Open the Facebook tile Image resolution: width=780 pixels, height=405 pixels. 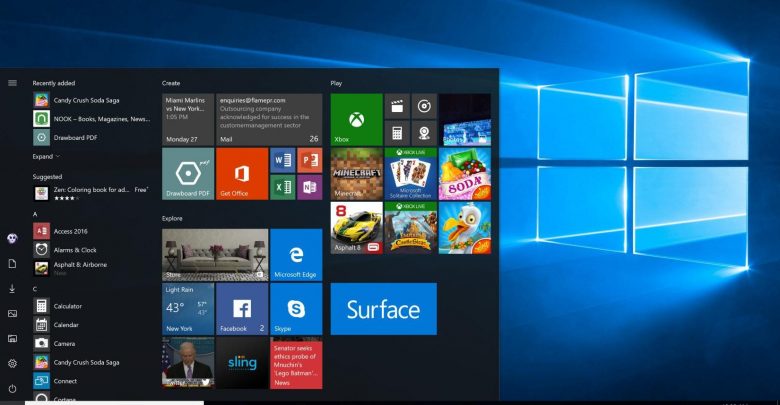pyautogui.click(x=242, y=309)
